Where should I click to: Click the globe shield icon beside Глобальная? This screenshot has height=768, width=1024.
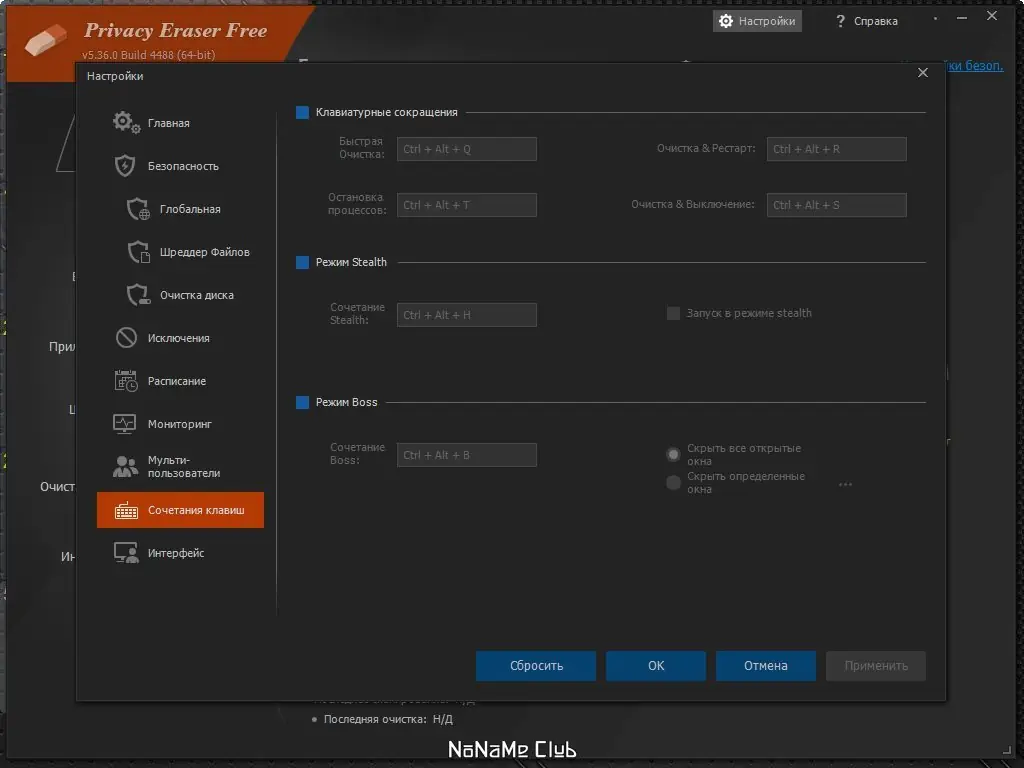138,209
